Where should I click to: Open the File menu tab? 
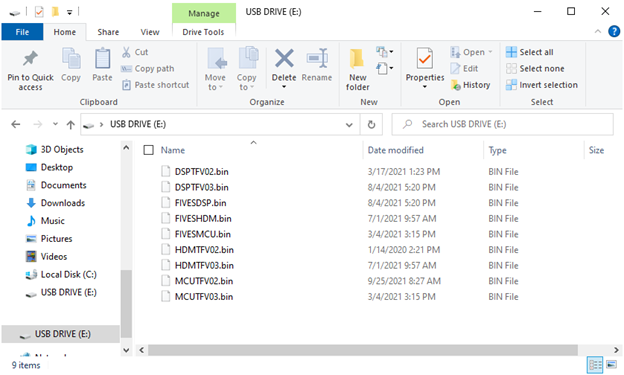(22, 32)
